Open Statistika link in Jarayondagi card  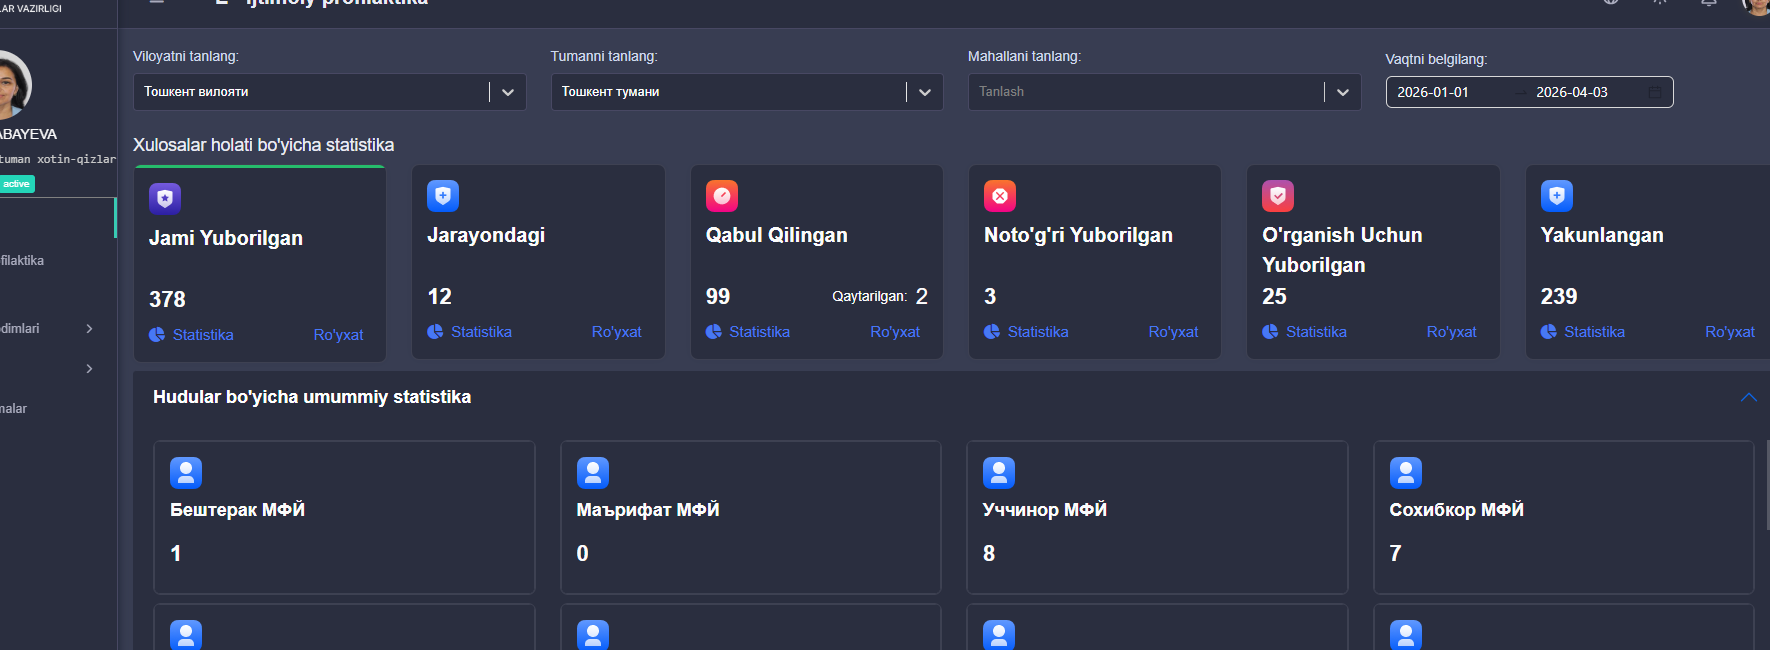click(x=481, y=332)
